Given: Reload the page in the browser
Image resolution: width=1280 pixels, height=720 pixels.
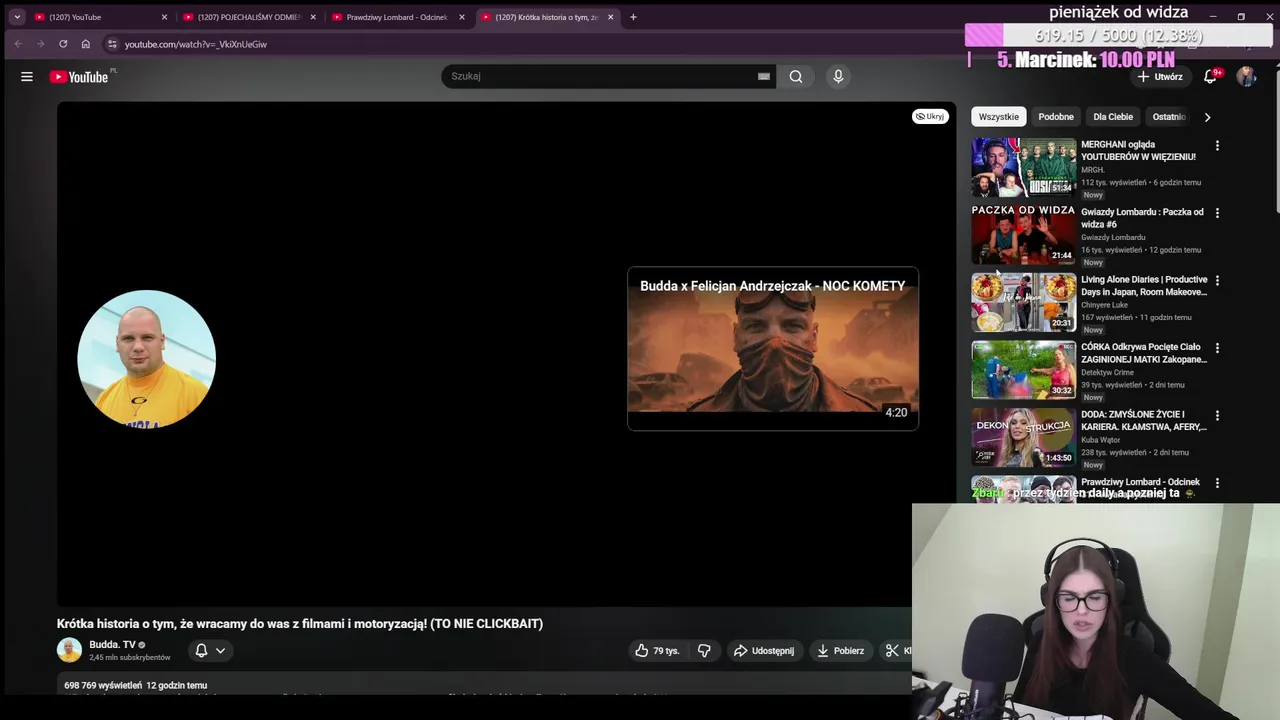Looking at the screenshot, I should tap(63, 44).
